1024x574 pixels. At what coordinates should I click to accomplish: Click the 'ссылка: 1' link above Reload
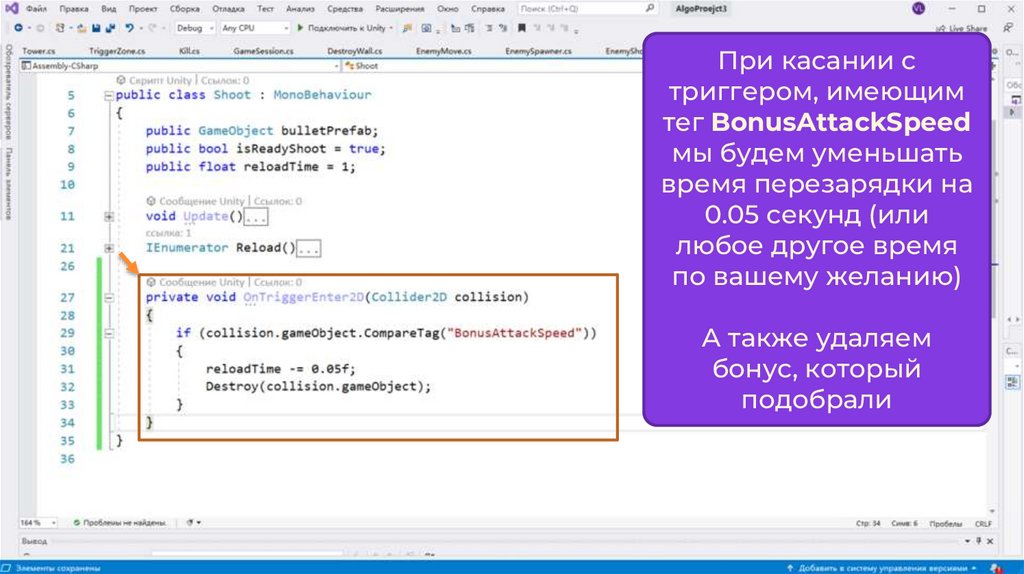168,232
